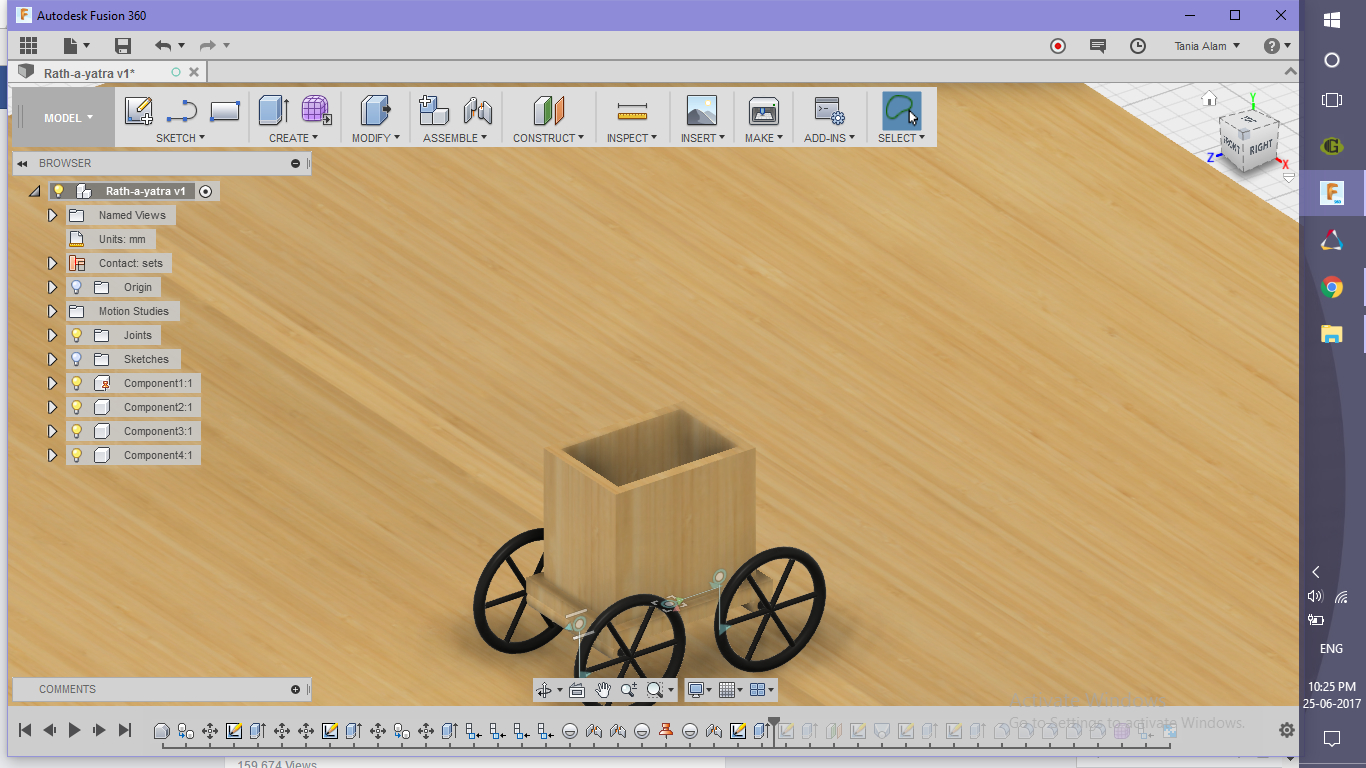Click the timeline history marker
Viewport: 1366px width, 768px height.
(x=773, y=722)
